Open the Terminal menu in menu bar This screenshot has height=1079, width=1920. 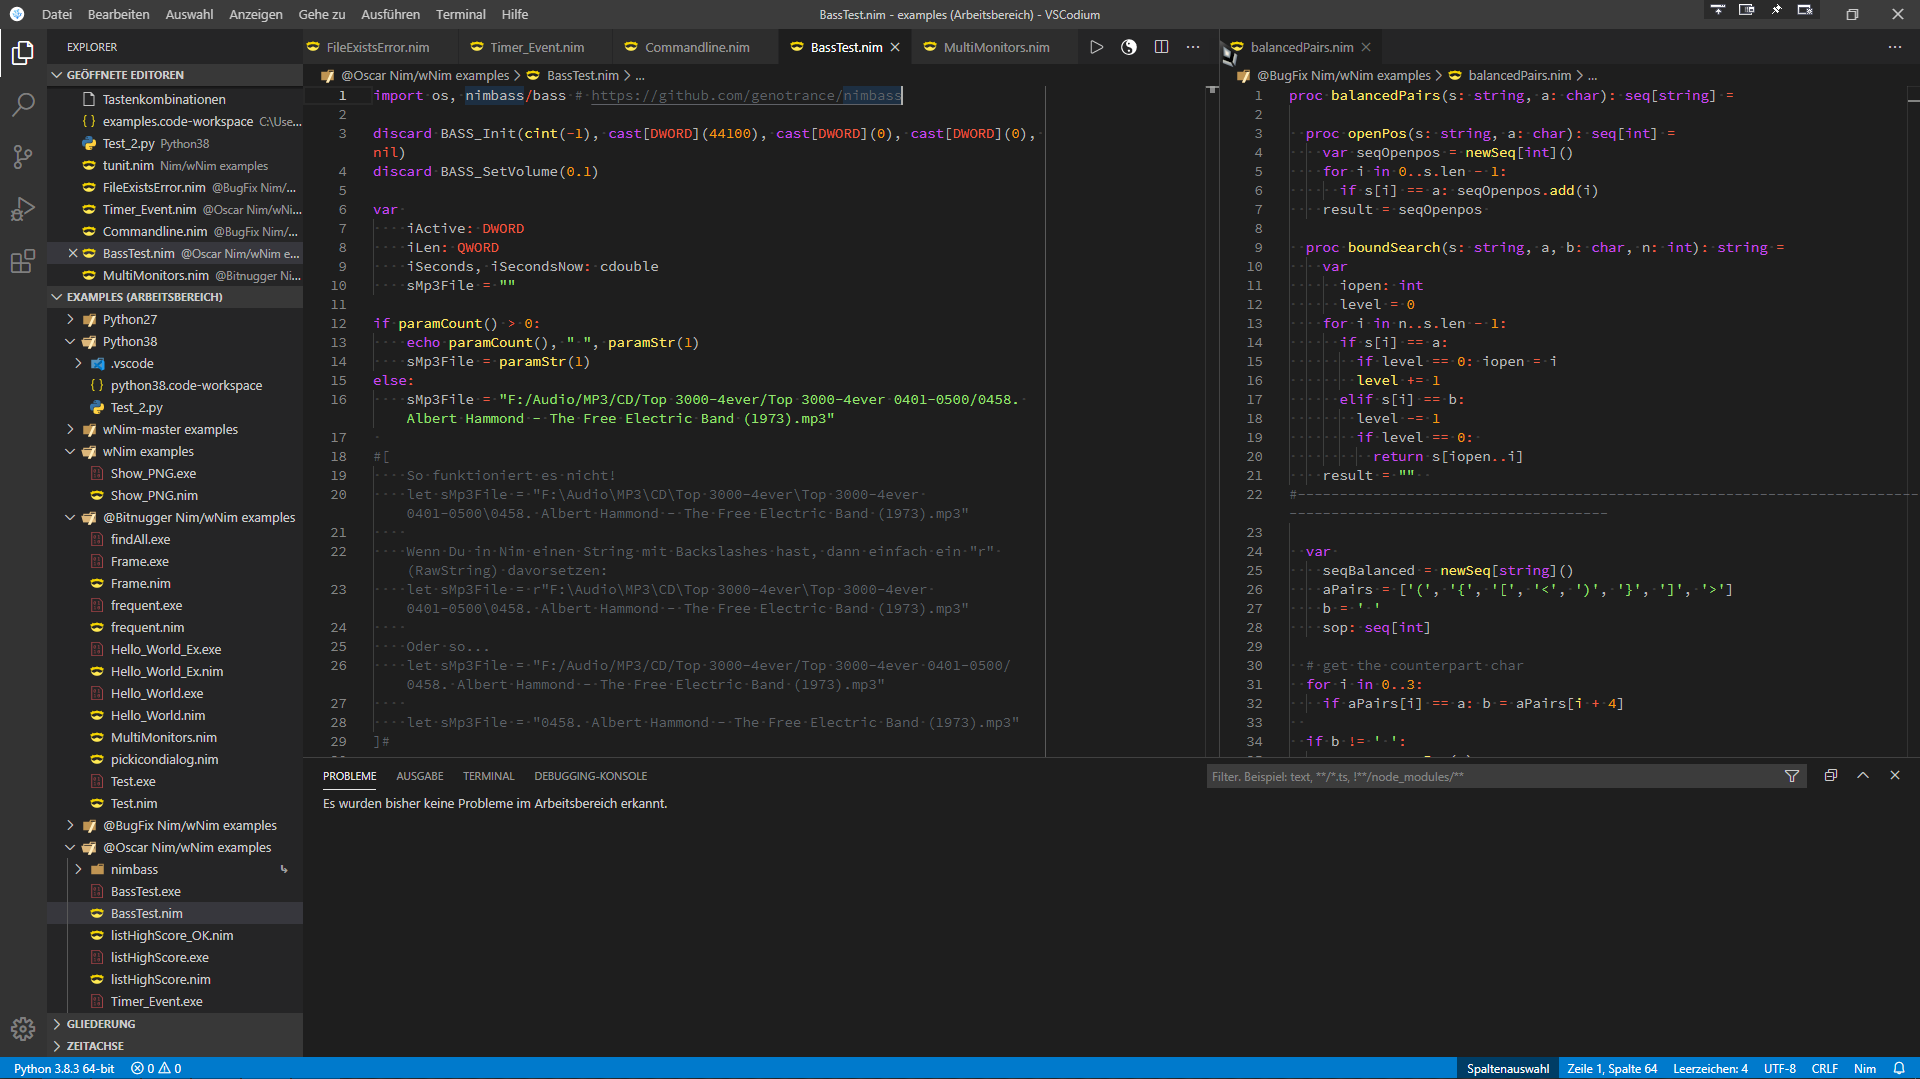pyautogui.click(x=460, y=14)
